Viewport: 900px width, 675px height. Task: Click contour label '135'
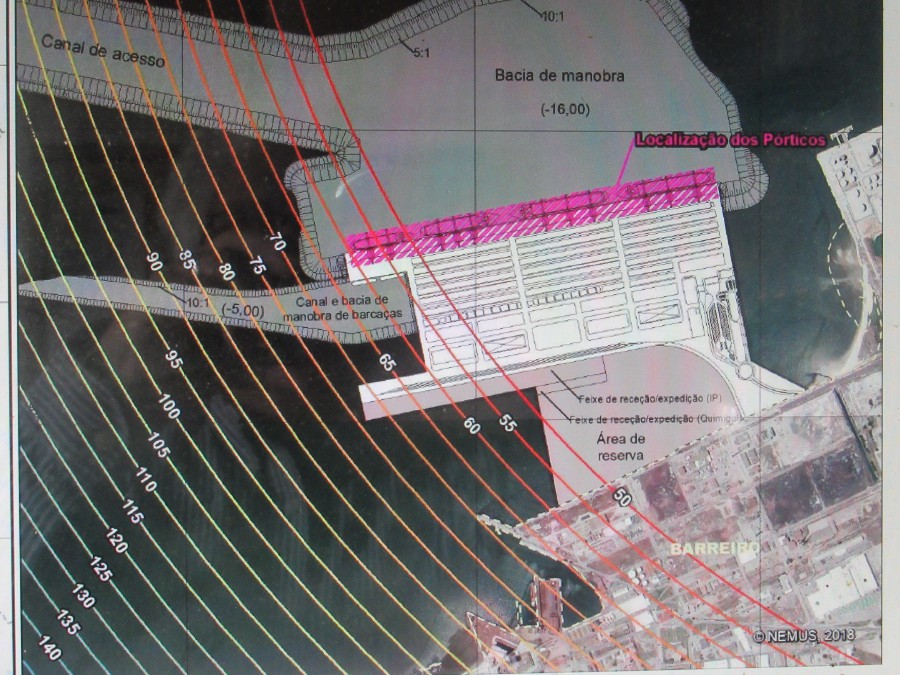pos(67,623)
